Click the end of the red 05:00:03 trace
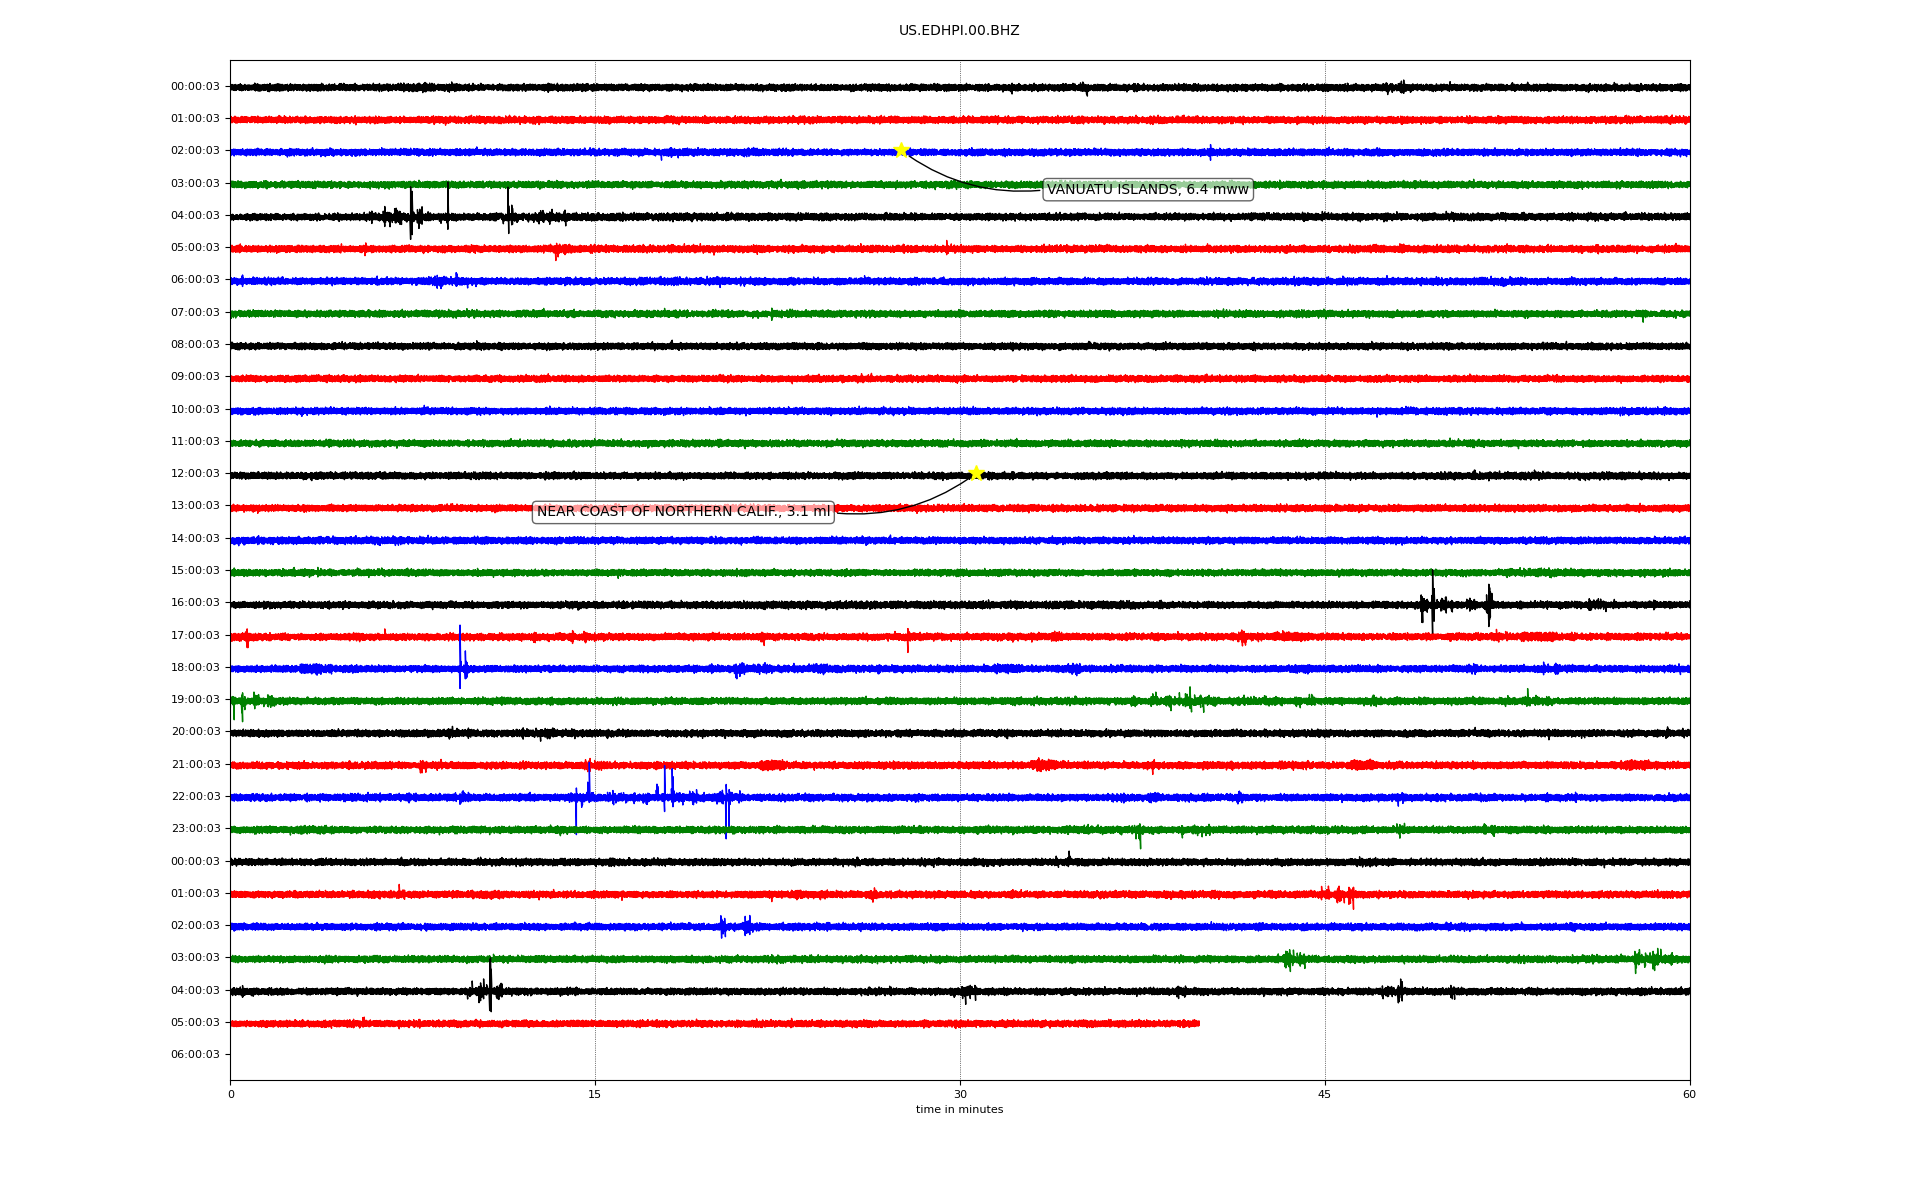 (1197, 1024)
